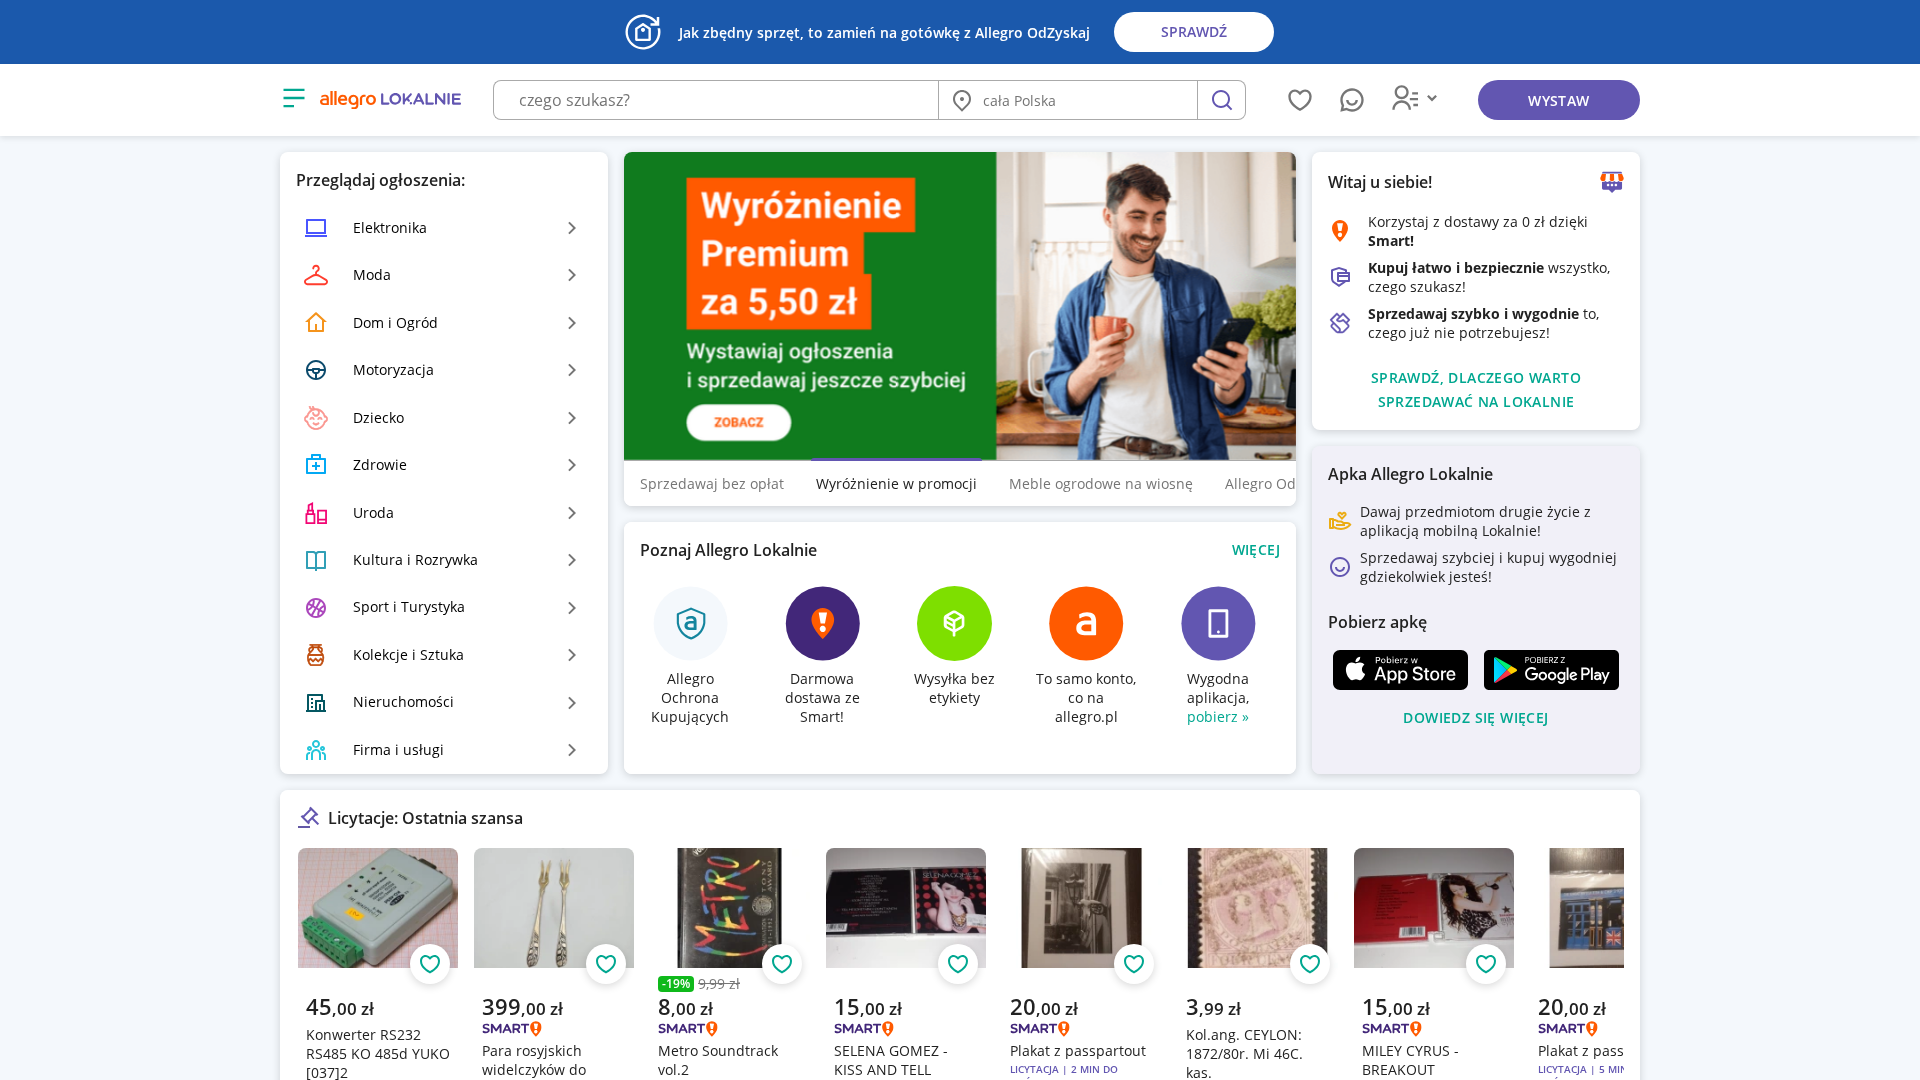Image resolution: width=1920 pixels, height=1080 pixels.
Task: Open the Nieruchomości category
Action: [x=444, y=702]
